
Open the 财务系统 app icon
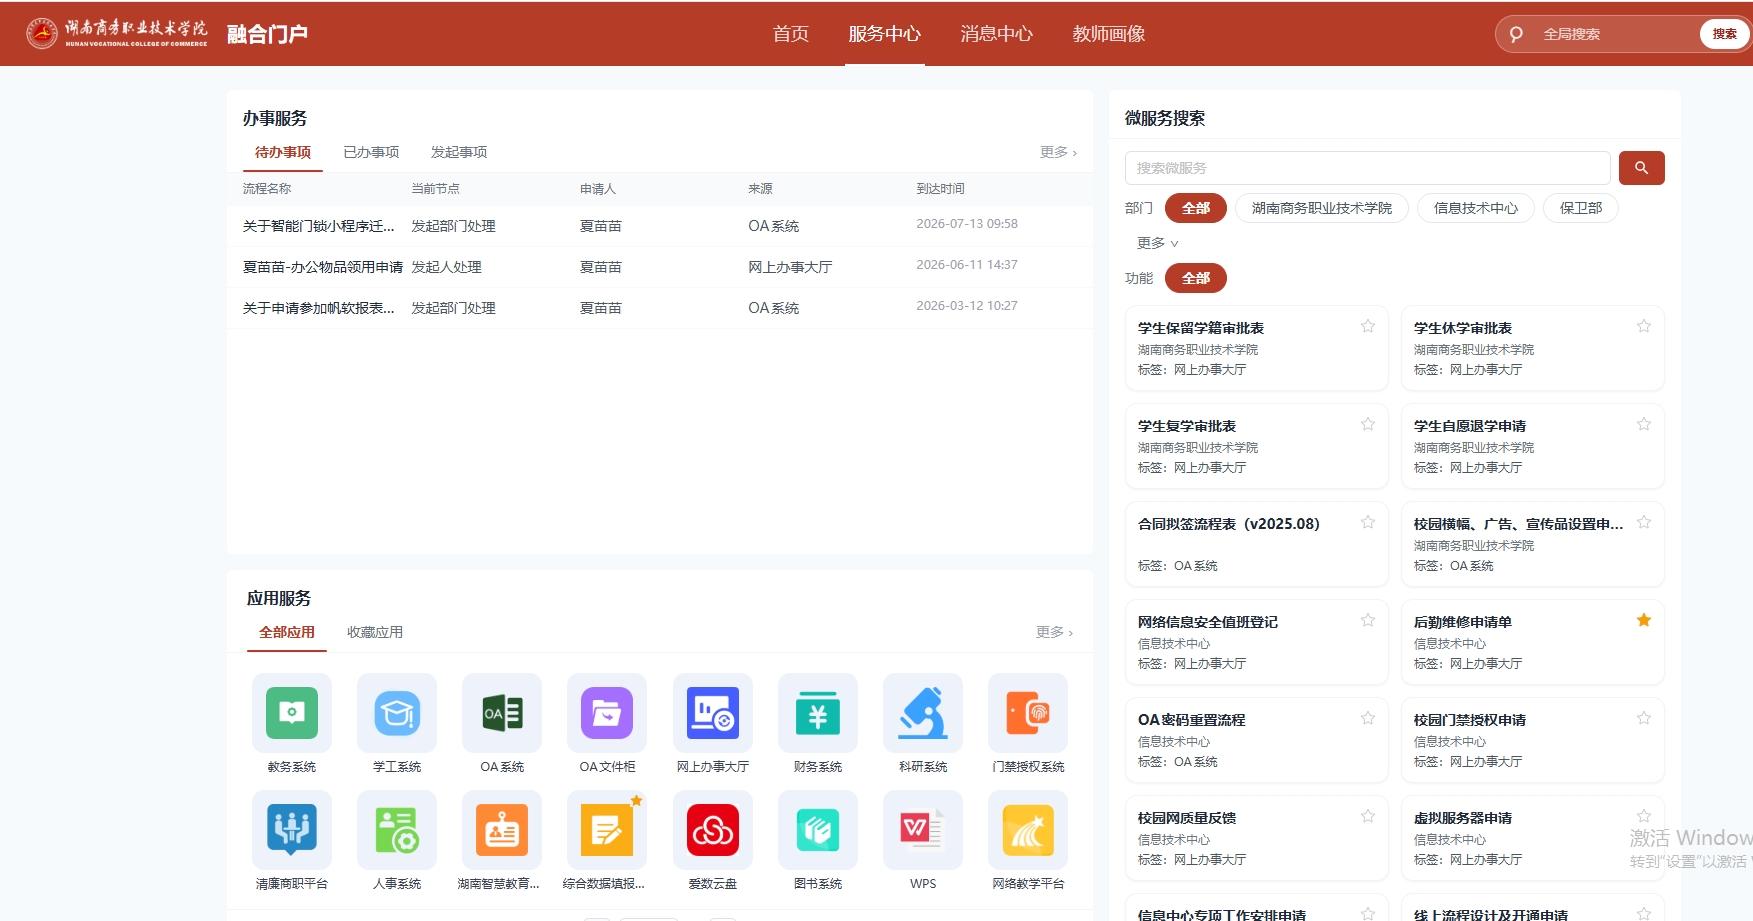coord(817,712)
